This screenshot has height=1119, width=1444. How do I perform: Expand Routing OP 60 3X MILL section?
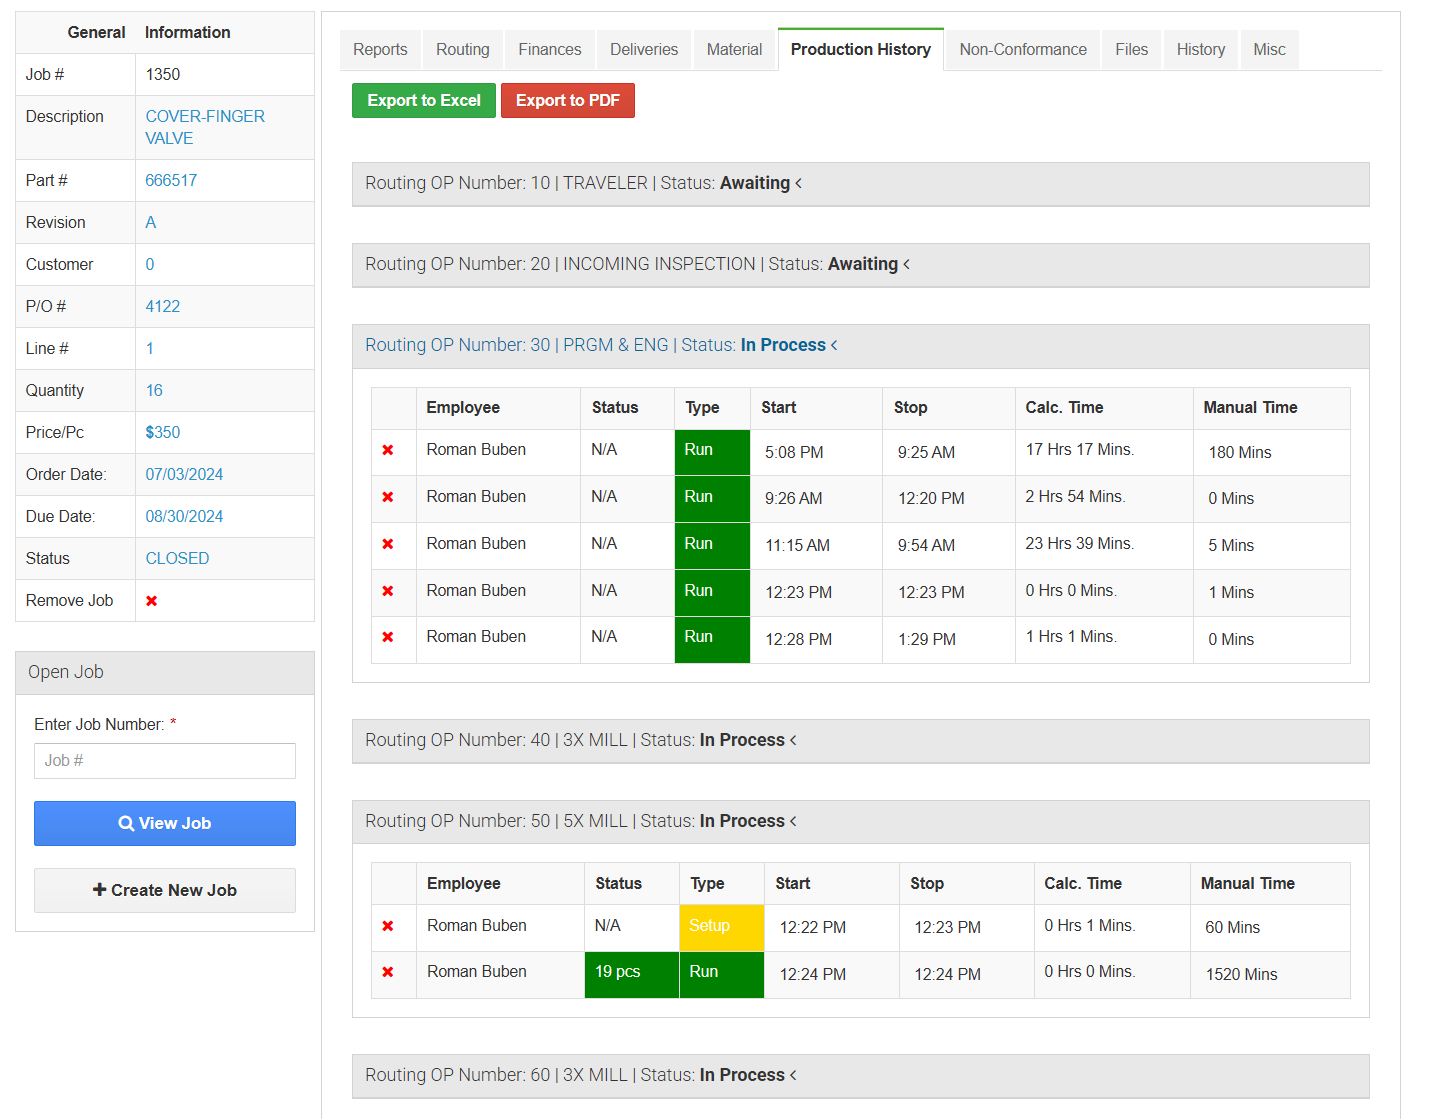point(580,1075)
